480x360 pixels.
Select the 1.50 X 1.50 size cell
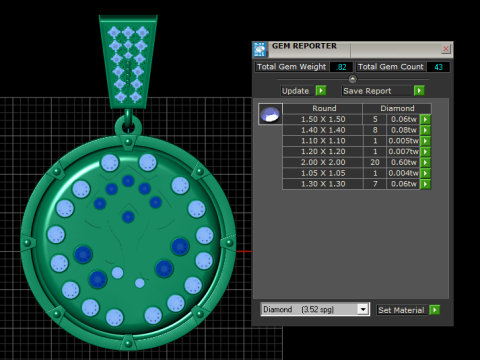(x=323, y=119)
